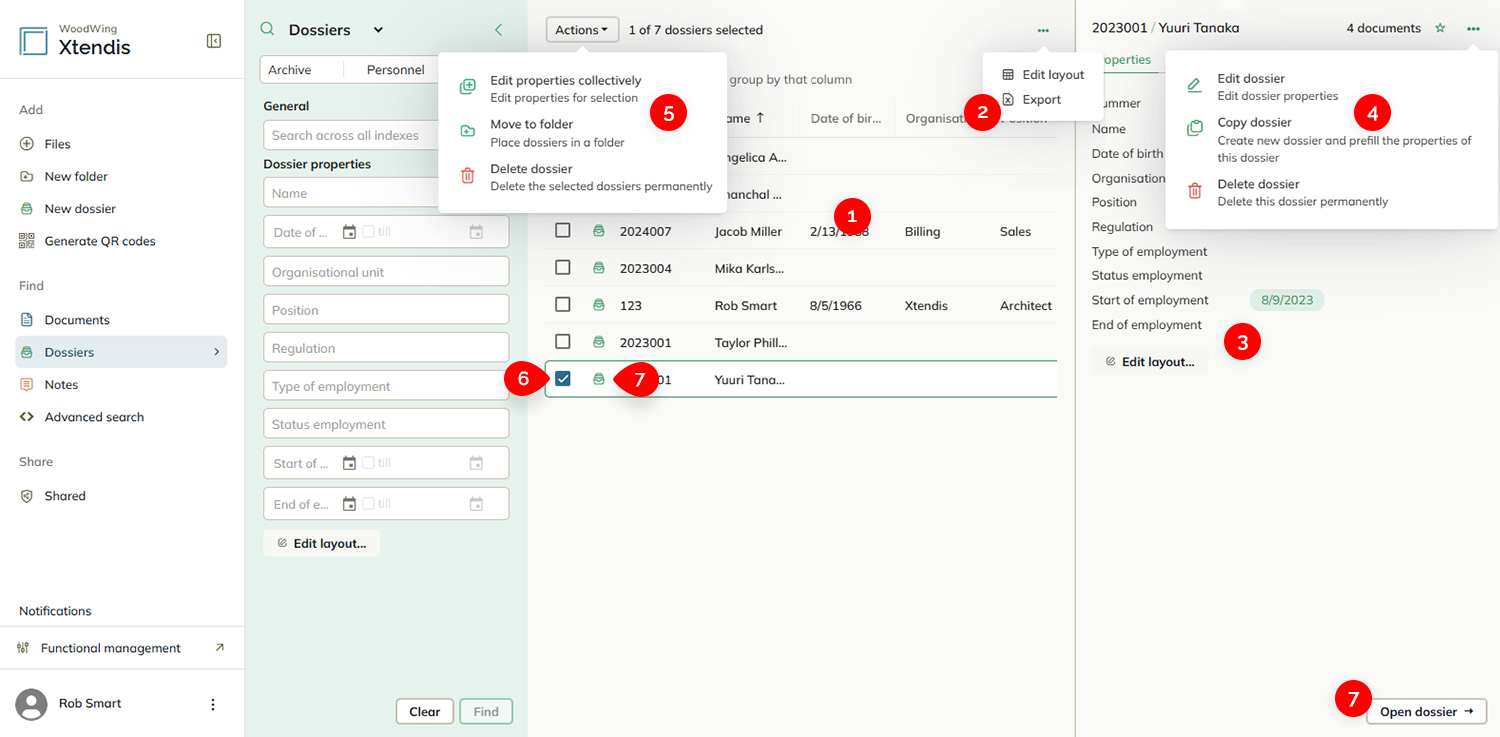This screenshot has height=737, width=1500.
Task: Choose Add Files in the sidebar
Action: click(45, 144)
